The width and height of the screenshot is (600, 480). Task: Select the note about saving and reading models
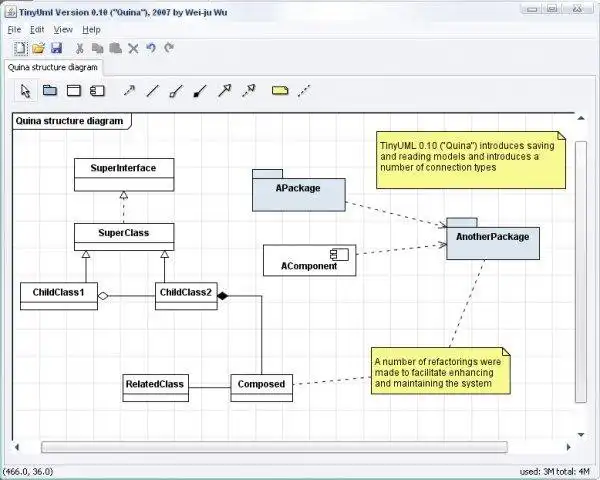point(471,160)
